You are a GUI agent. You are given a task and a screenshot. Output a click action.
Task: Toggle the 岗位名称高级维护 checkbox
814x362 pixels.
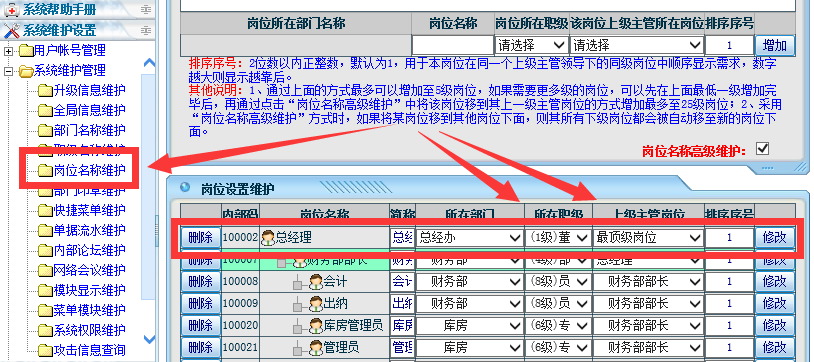tap(762, 149)
